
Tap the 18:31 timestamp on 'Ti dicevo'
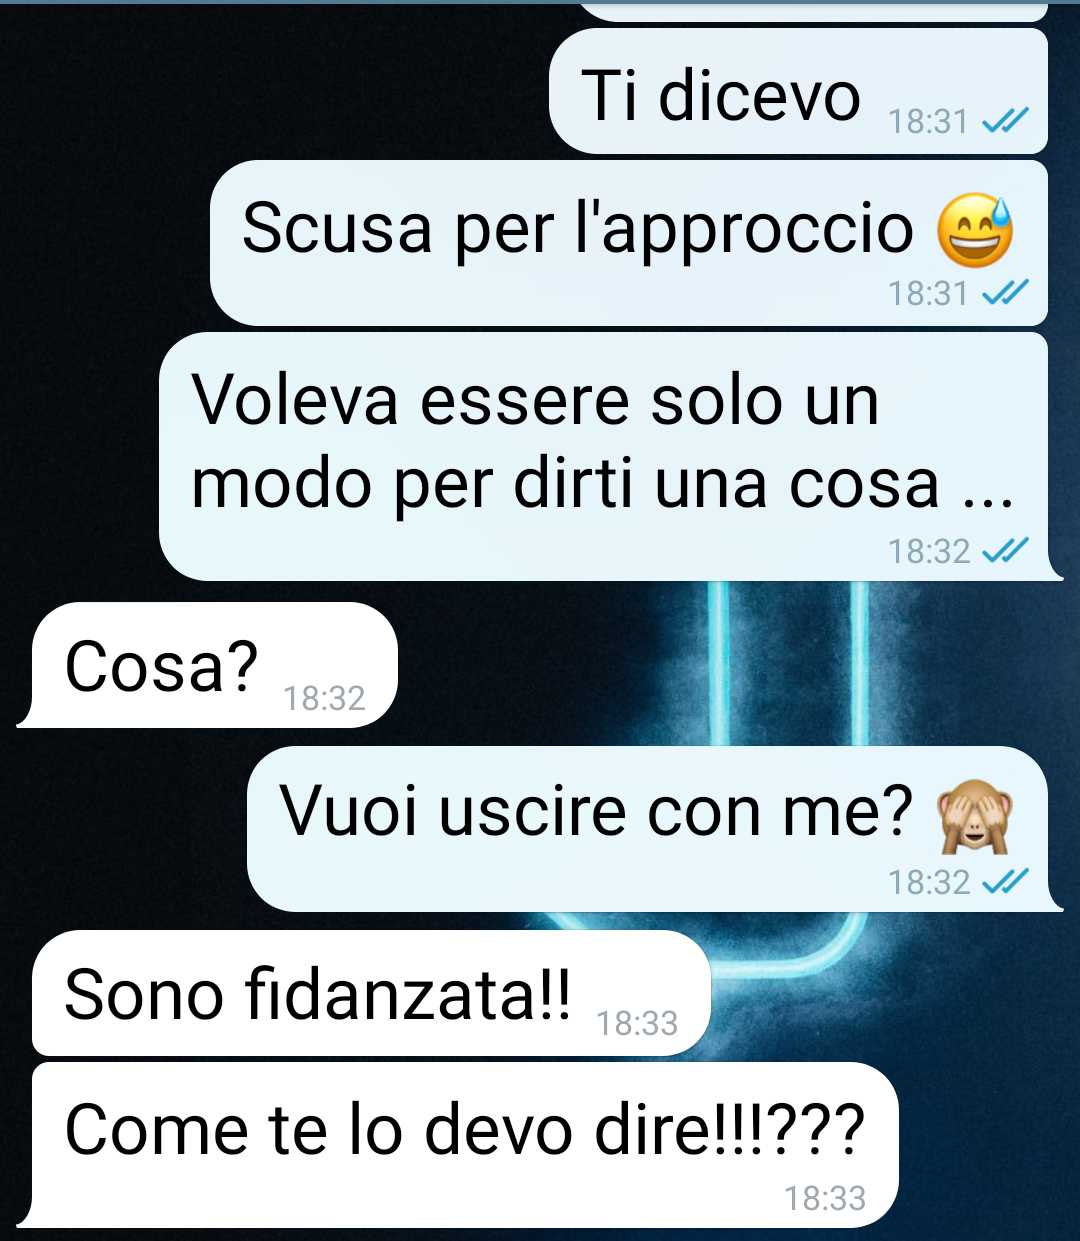(x=928, y=122)
